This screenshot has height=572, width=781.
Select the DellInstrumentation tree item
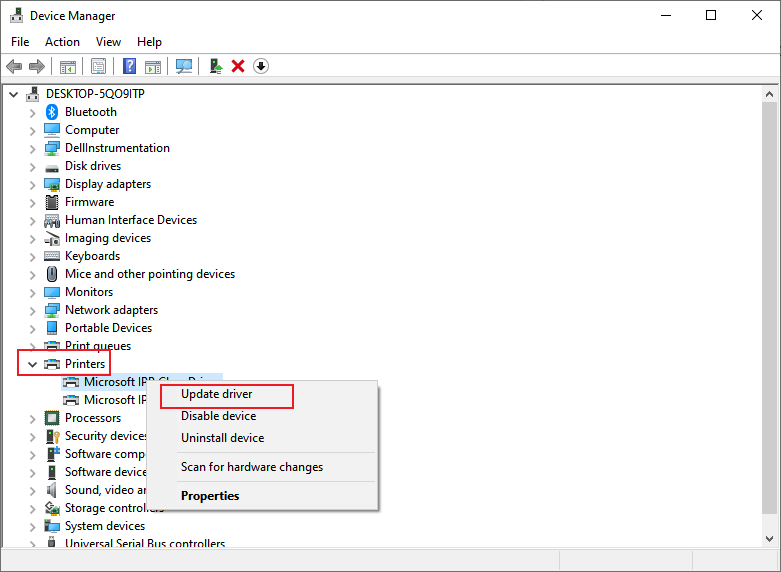[117, 148]
